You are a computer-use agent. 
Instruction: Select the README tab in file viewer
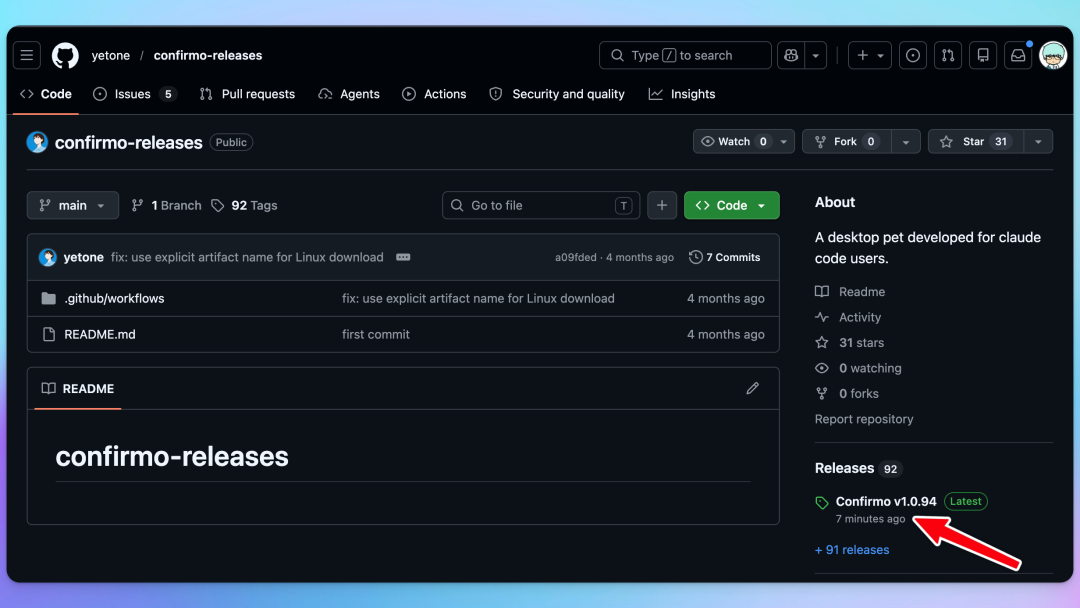coord(78,388)
